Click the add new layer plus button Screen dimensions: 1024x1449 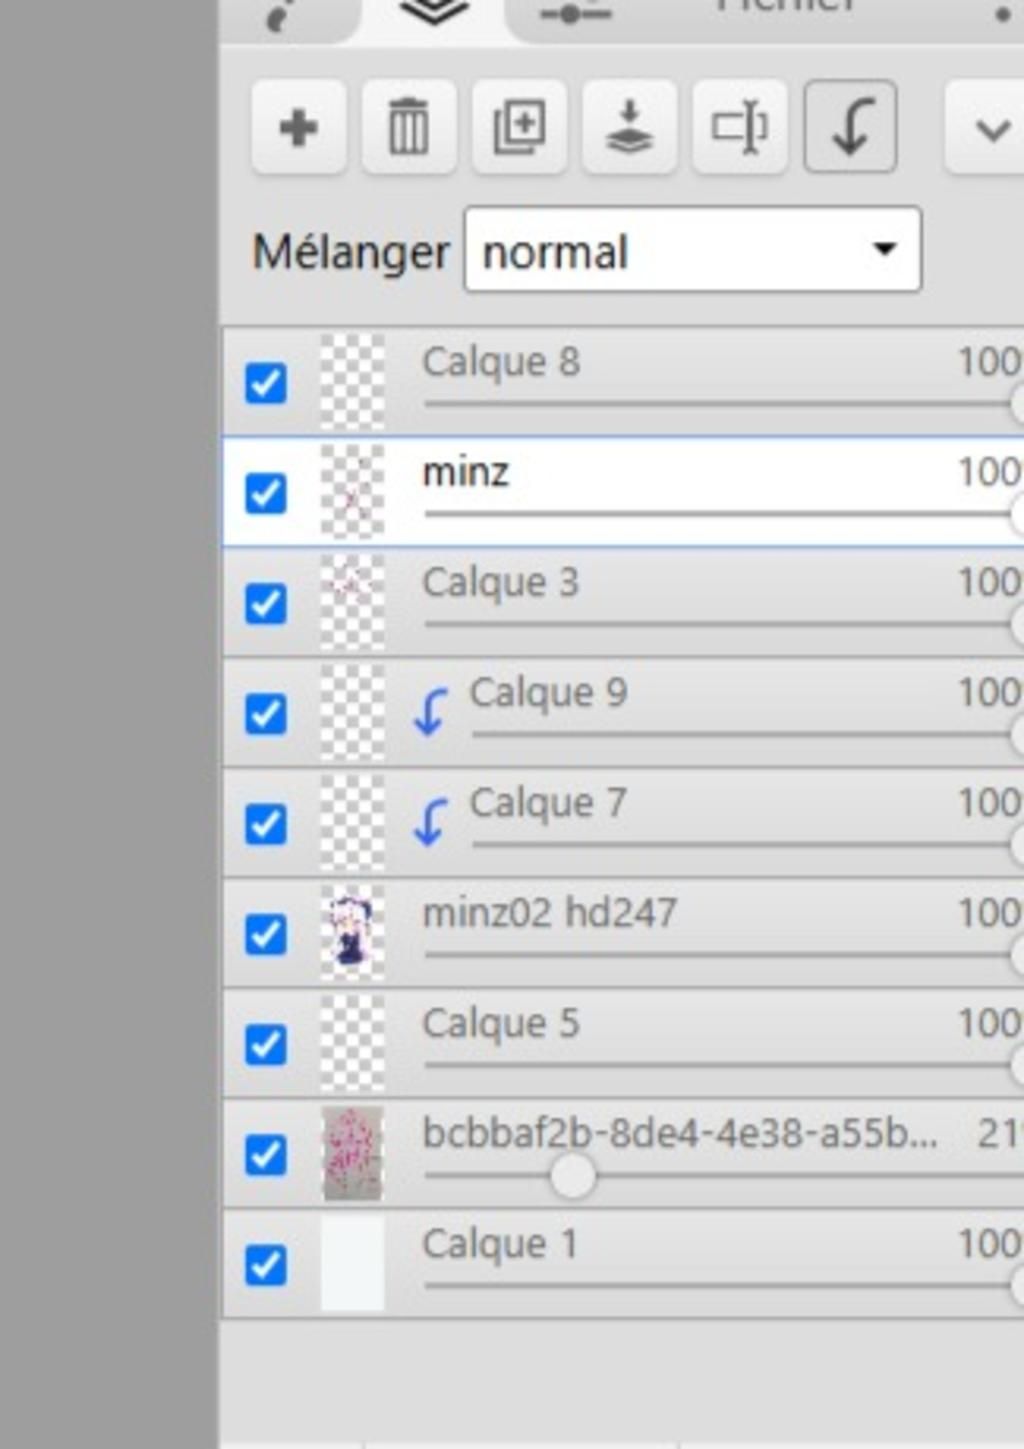point(299,128)
